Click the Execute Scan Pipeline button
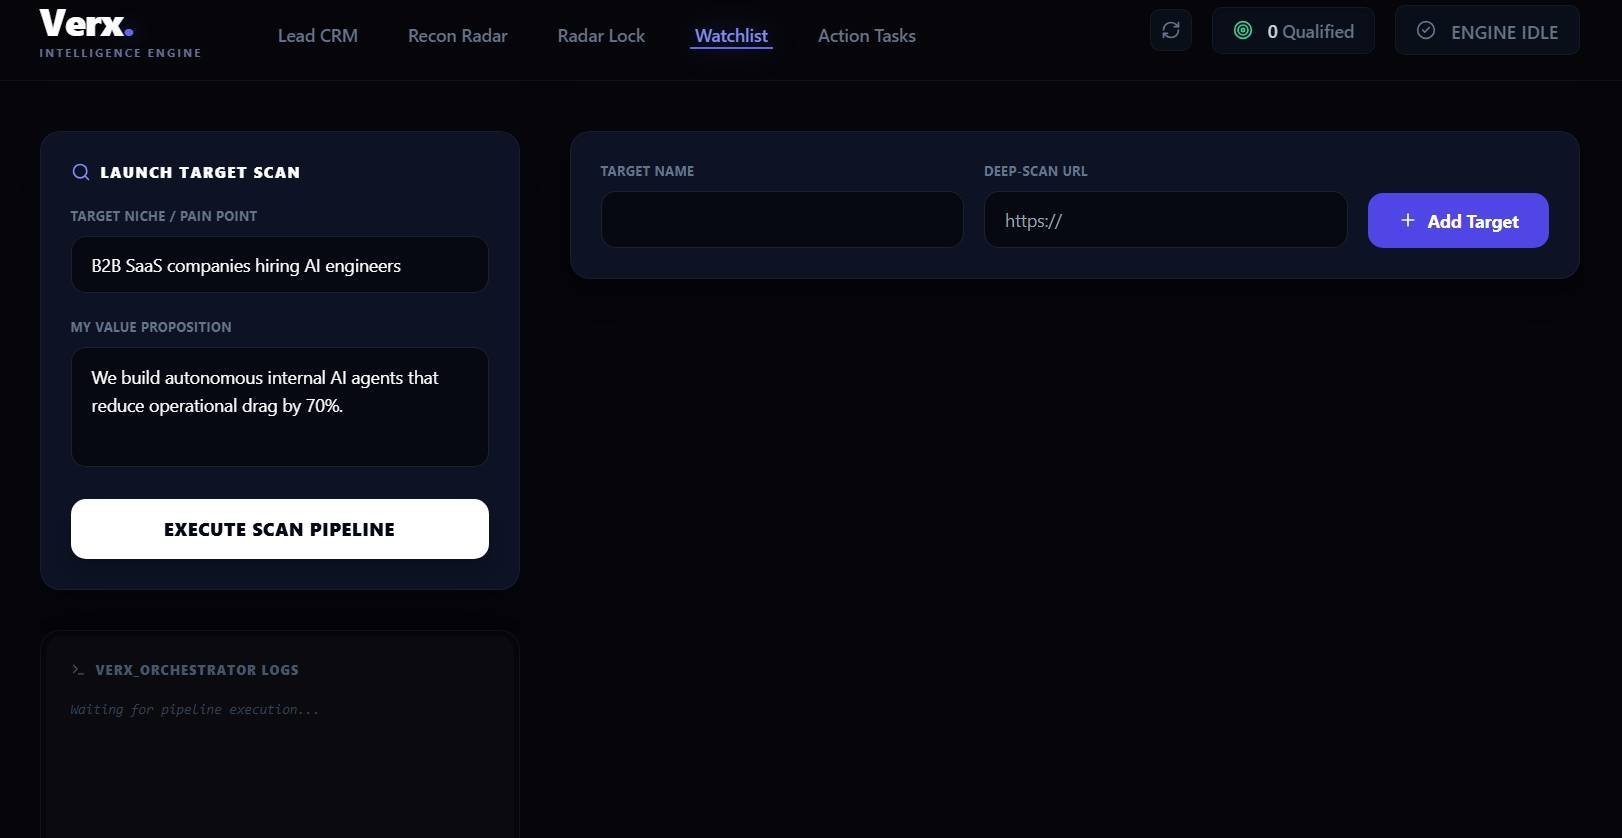This screenshot has width=1622, height=838. click(x=280, y=529)
